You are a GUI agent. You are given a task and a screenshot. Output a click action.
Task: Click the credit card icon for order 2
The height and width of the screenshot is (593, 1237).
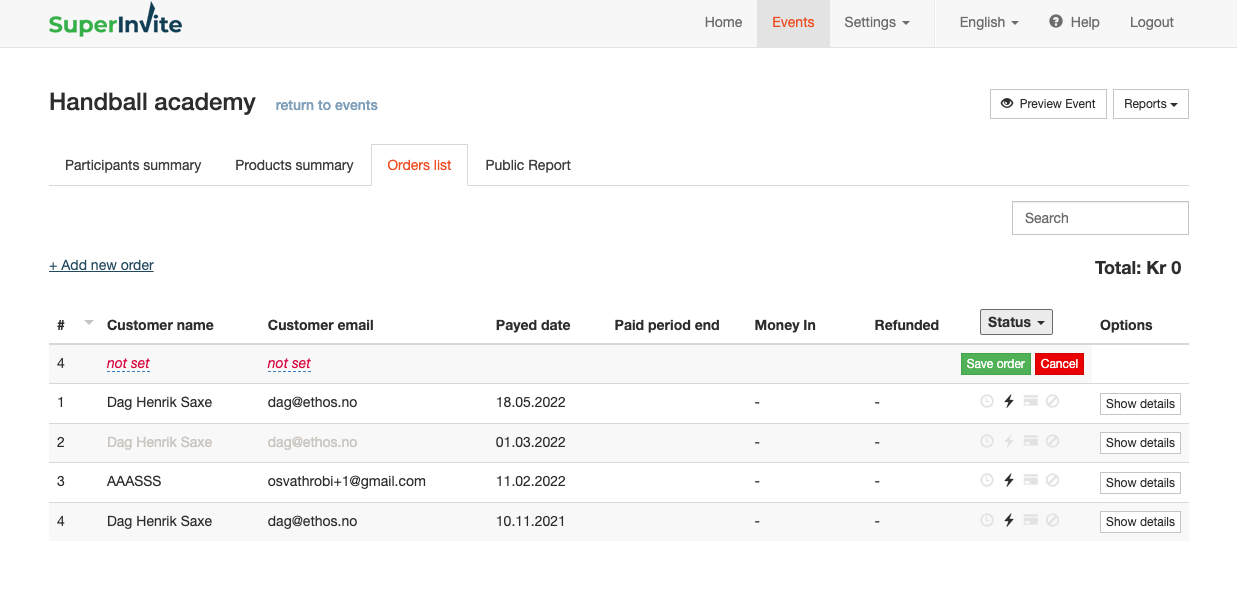point(1031,440)
